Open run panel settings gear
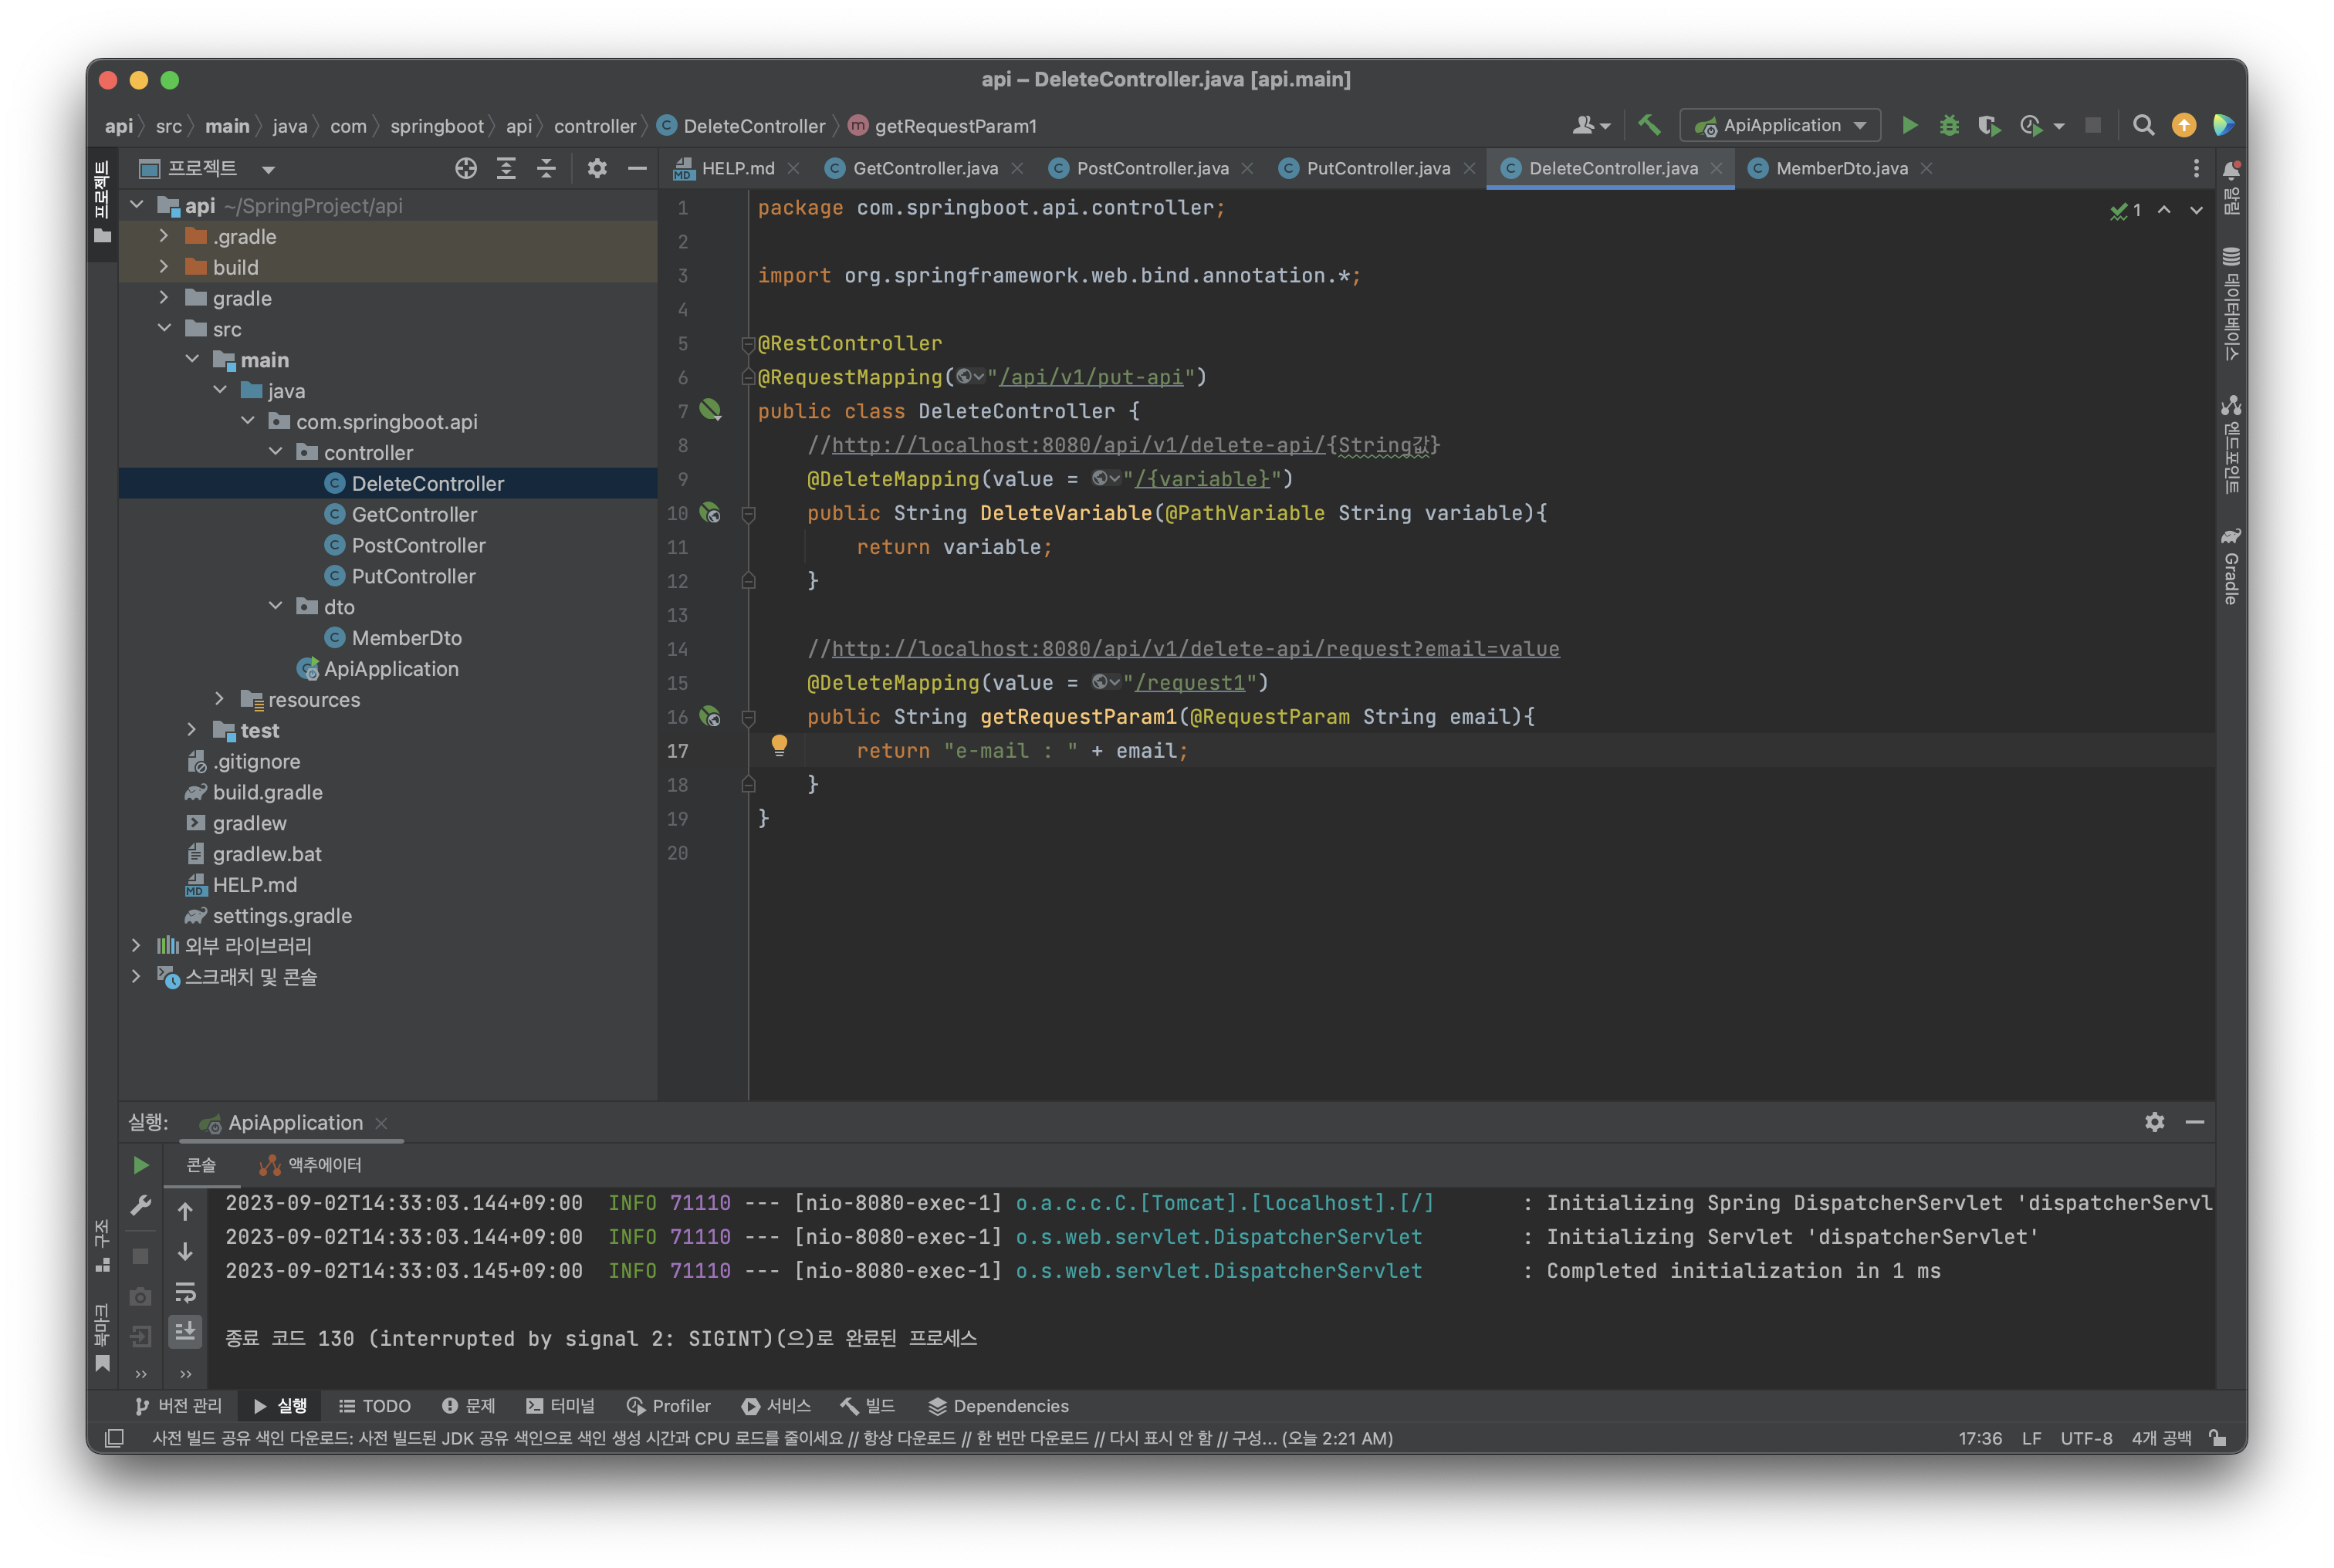Screen dimensions: 2334x1568 pyautogui.click(x=2154, y=1122)
